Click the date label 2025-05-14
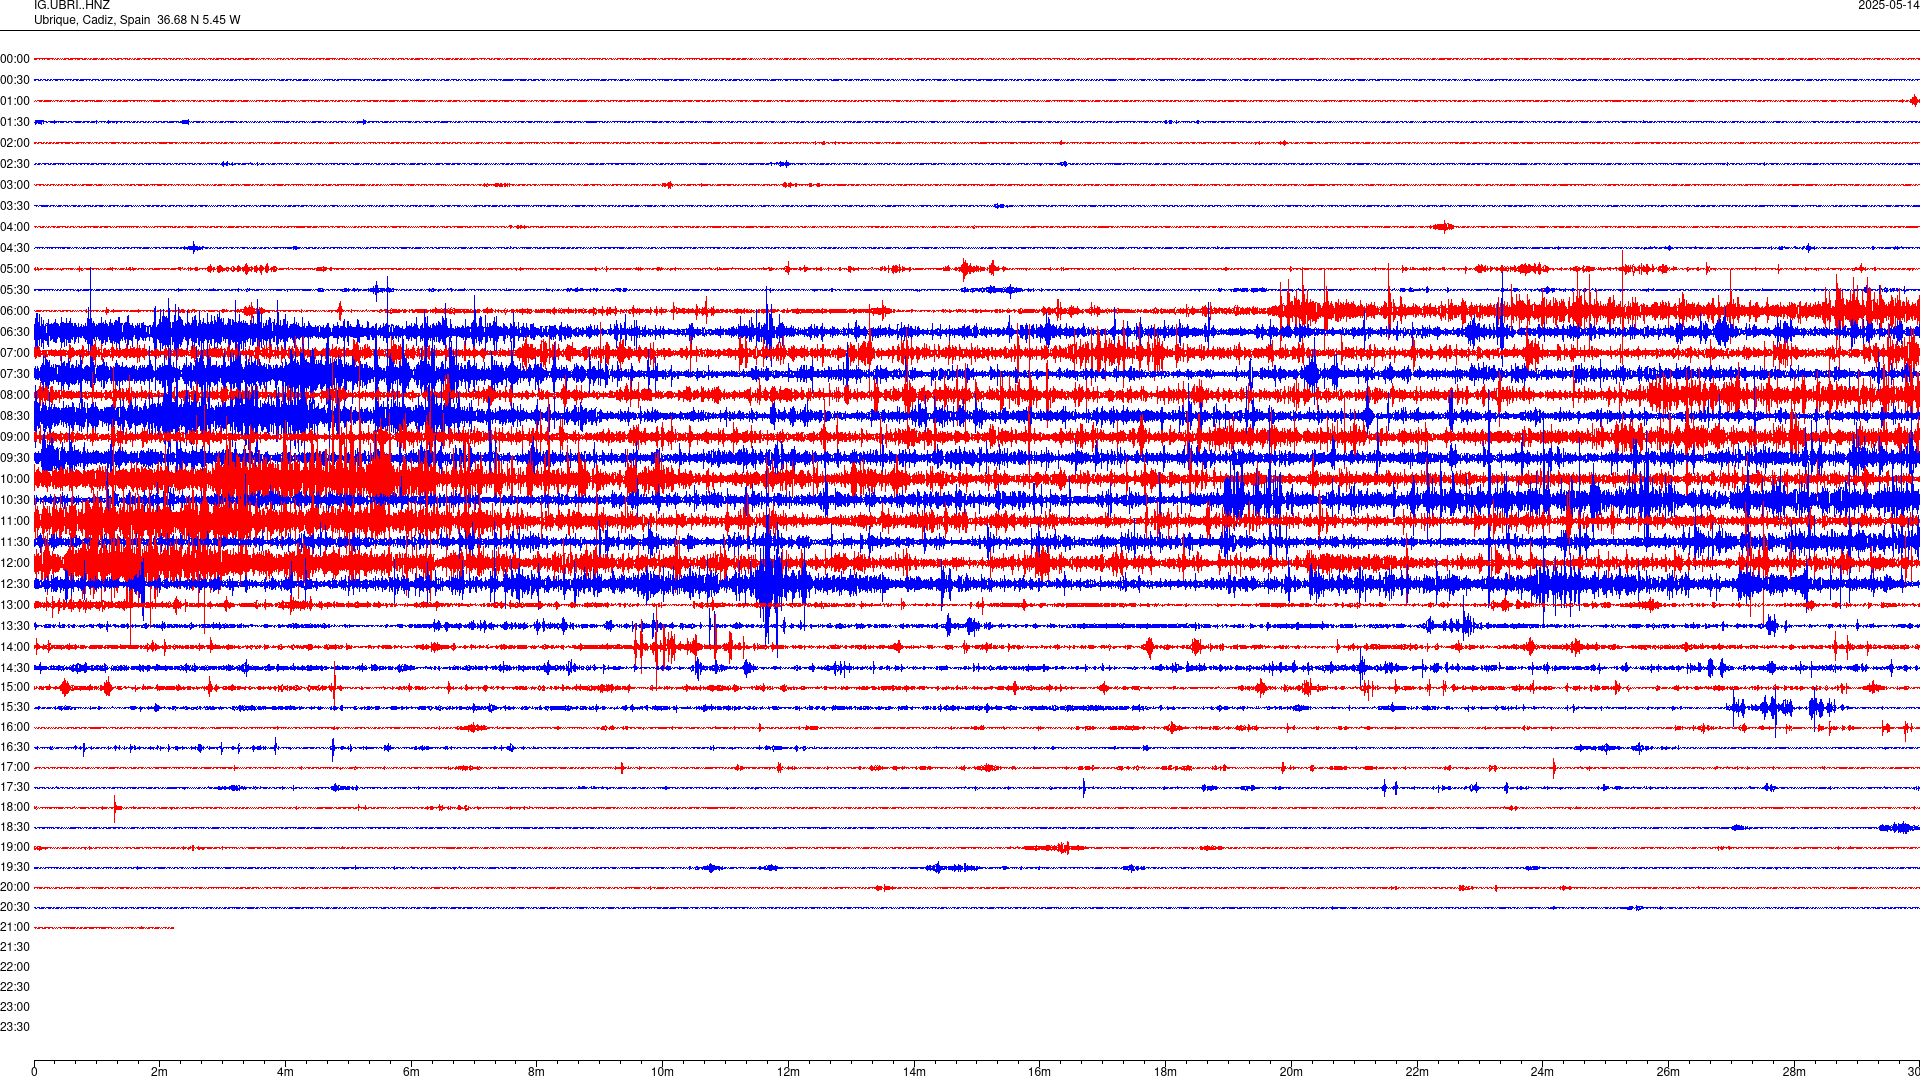 [1888, 6]
